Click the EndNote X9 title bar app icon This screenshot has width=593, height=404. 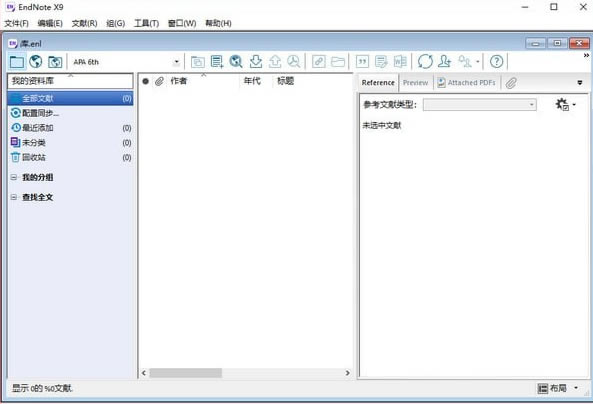[10, 7]
